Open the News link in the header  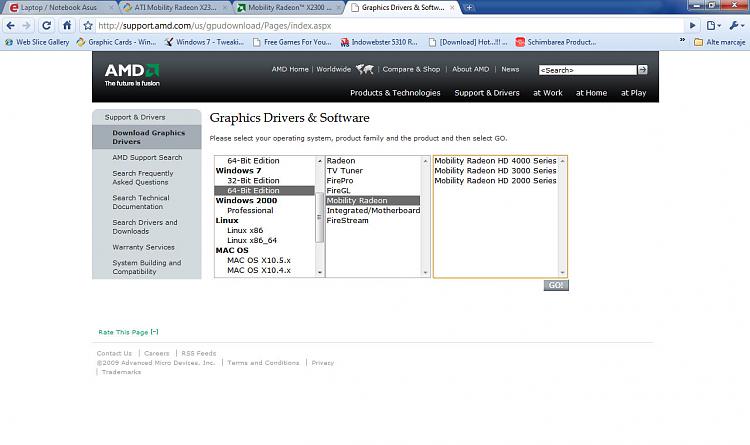click(510, 69)
